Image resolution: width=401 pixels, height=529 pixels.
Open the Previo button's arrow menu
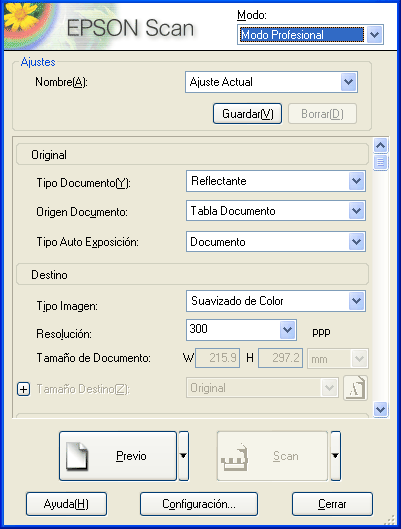[183, 456]
